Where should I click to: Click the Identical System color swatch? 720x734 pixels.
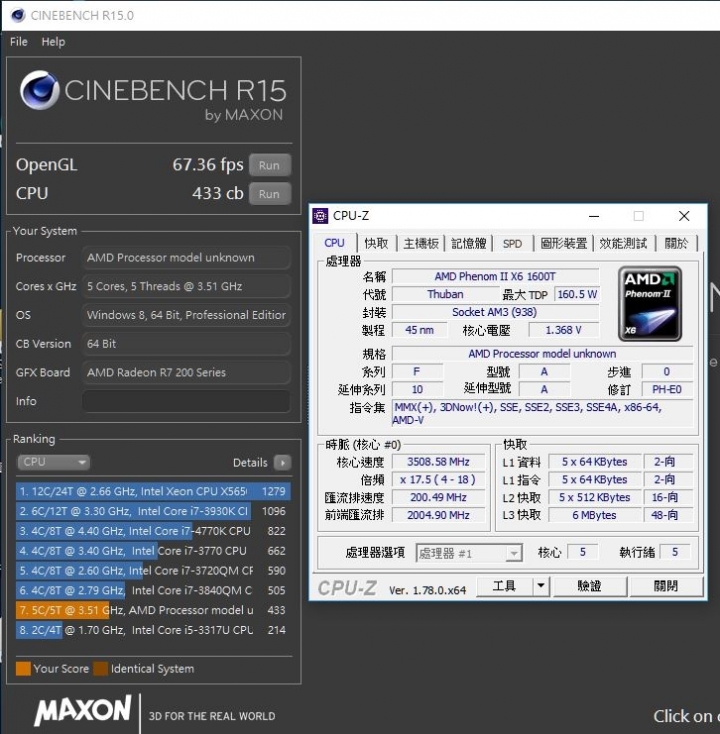[100, 668]
